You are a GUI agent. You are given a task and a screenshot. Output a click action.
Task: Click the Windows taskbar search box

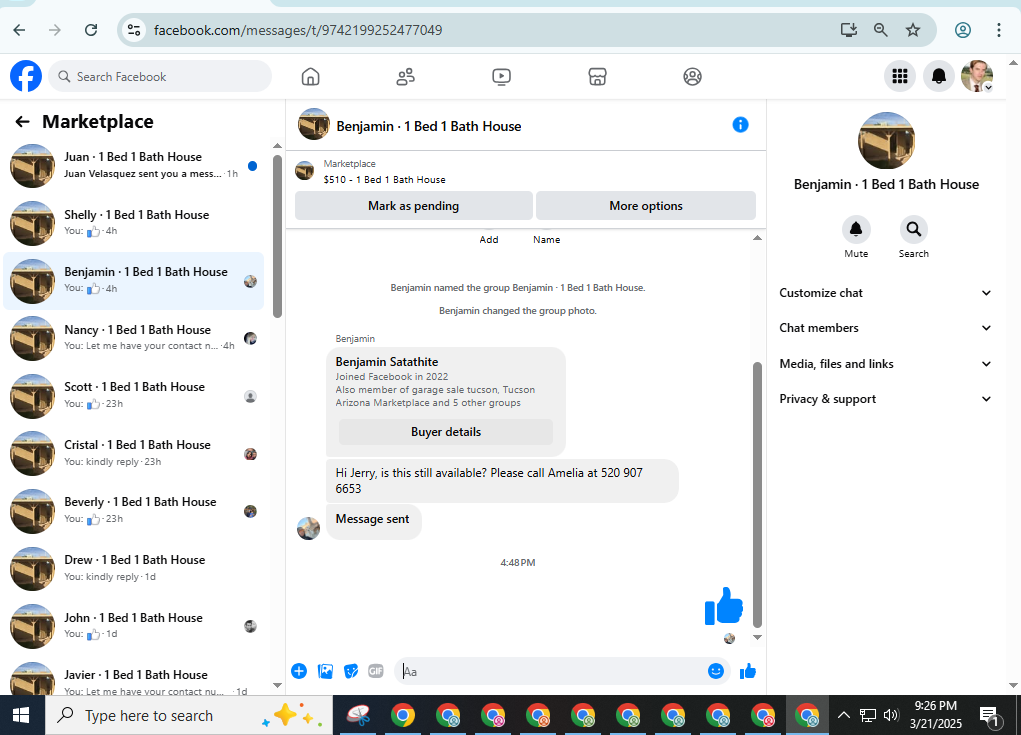point(189,715)
